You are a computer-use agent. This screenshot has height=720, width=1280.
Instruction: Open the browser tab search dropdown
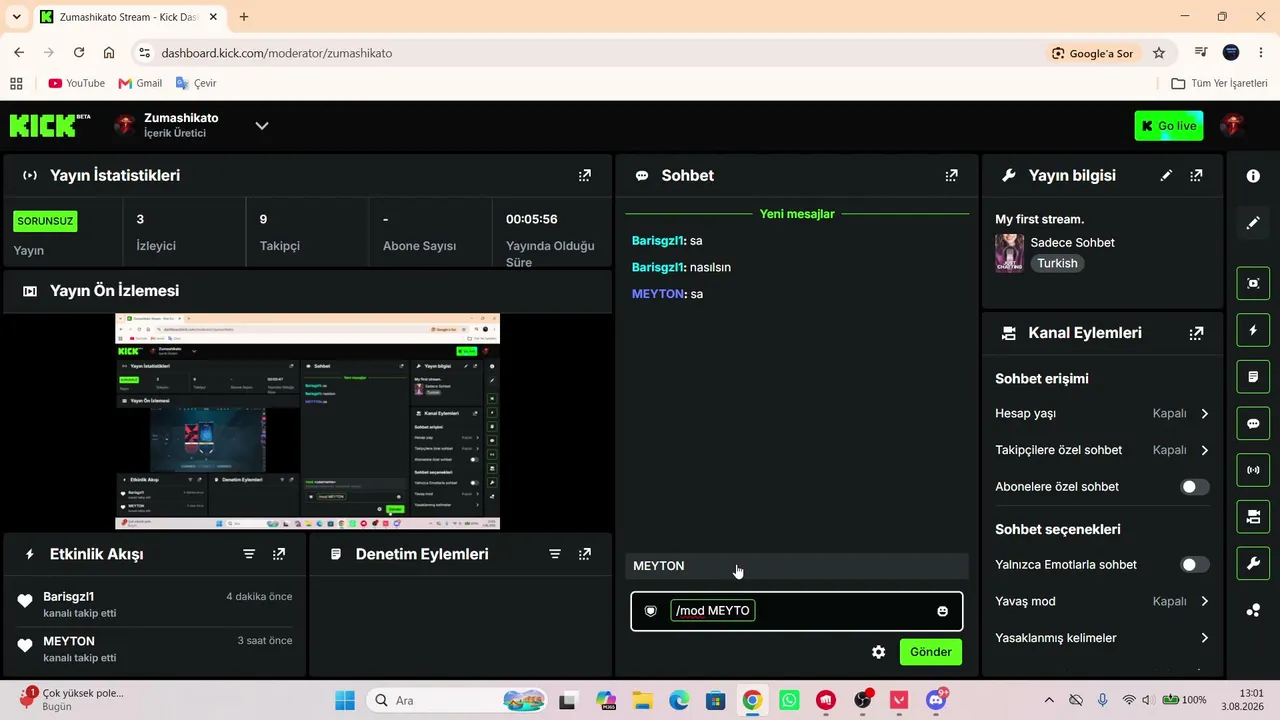[16, 17]
